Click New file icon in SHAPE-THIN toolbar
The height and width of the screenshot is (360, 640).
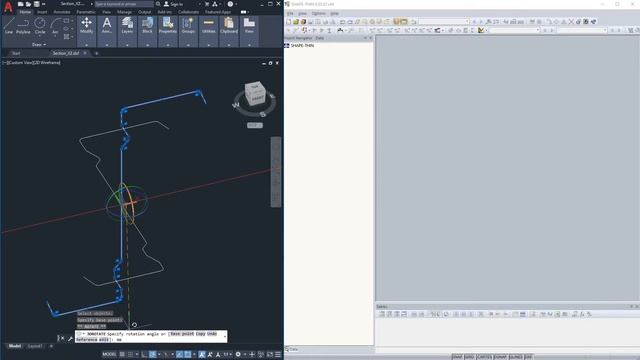(289, 22)
